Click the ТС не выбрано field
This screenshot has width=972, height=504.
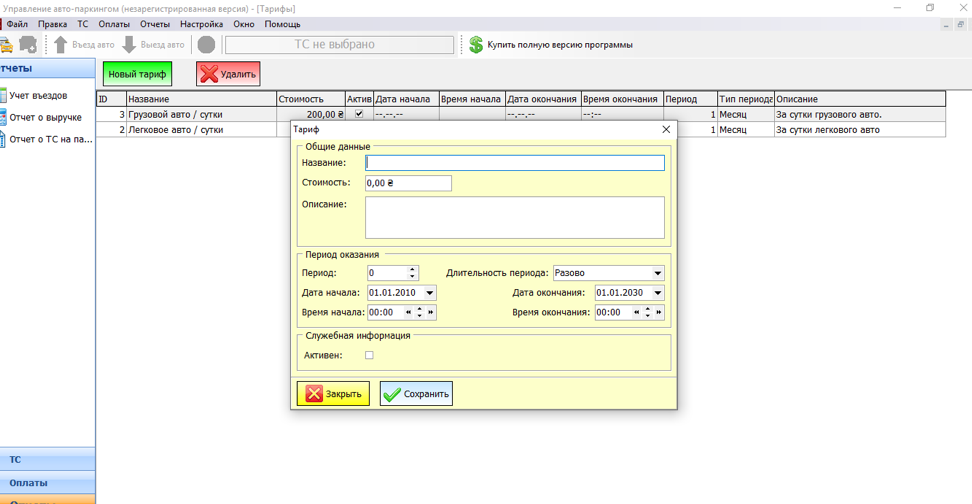(339, 45)
